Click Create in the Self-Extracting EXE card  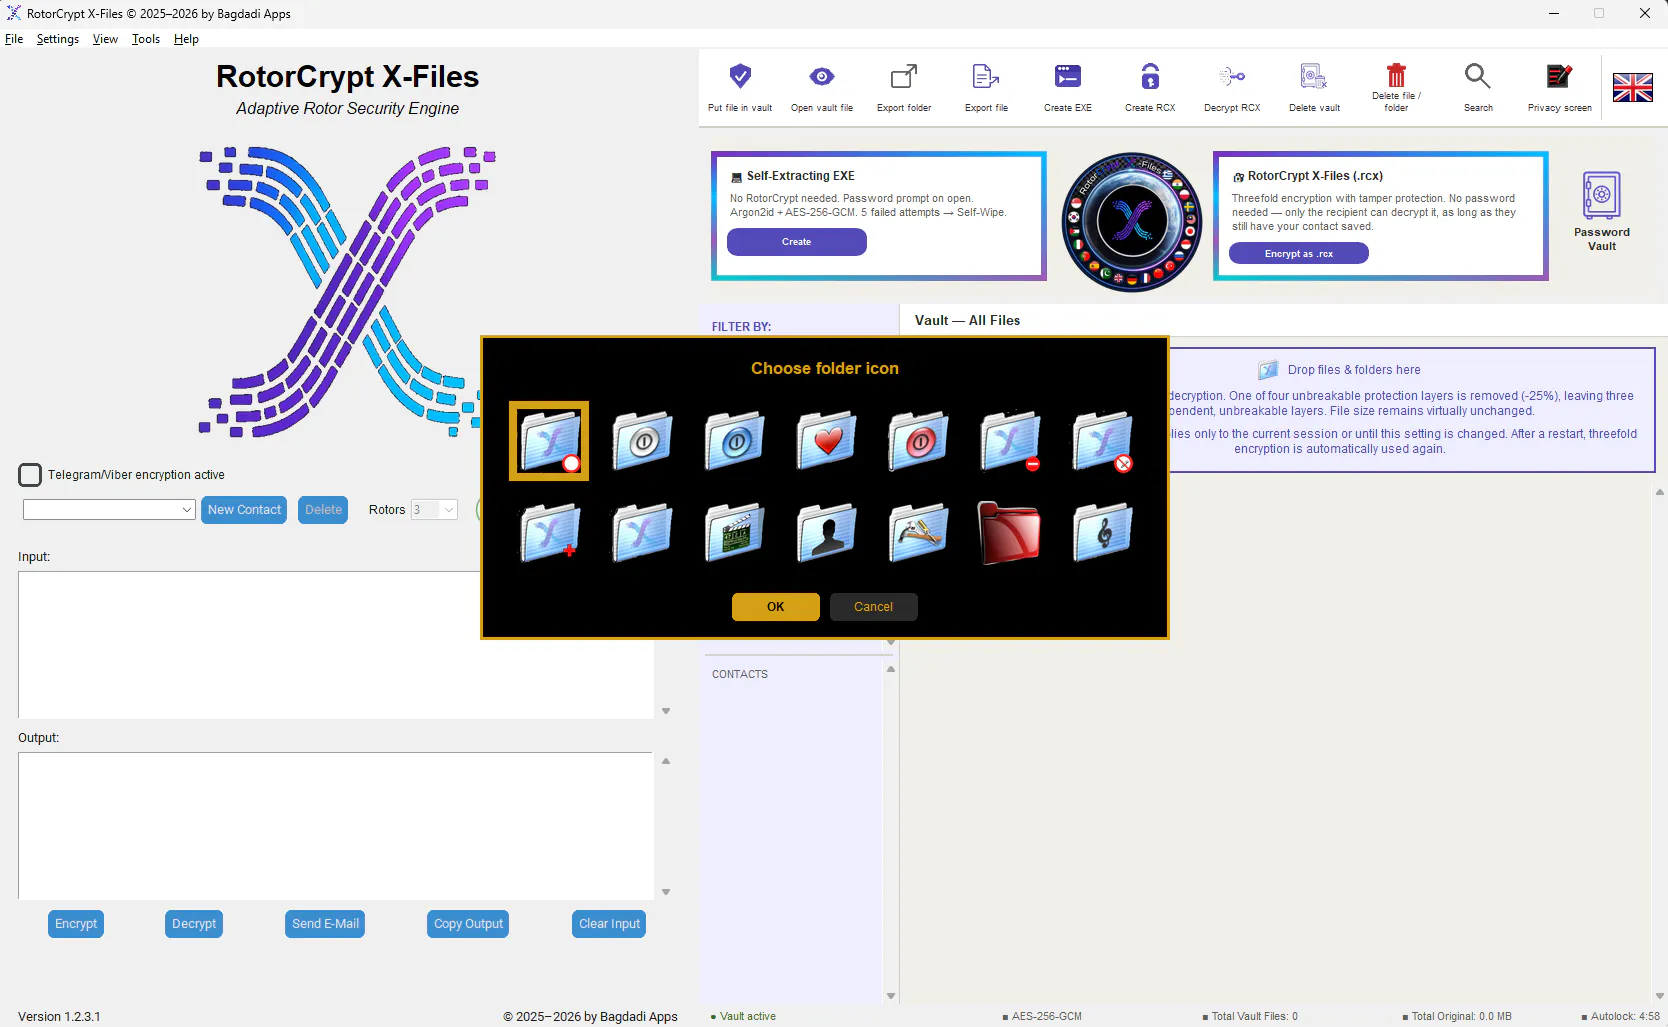click(797, 242)
